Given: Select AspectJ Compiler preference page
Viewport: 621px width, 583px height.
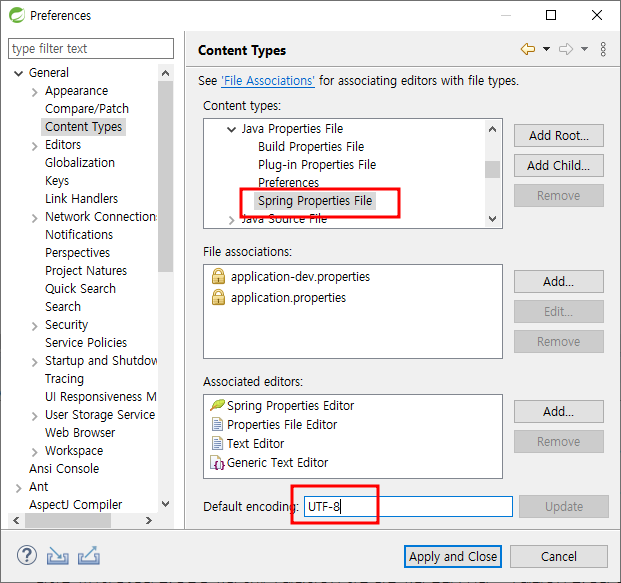Looking at the screenshot, I should (x=76, y=505).
